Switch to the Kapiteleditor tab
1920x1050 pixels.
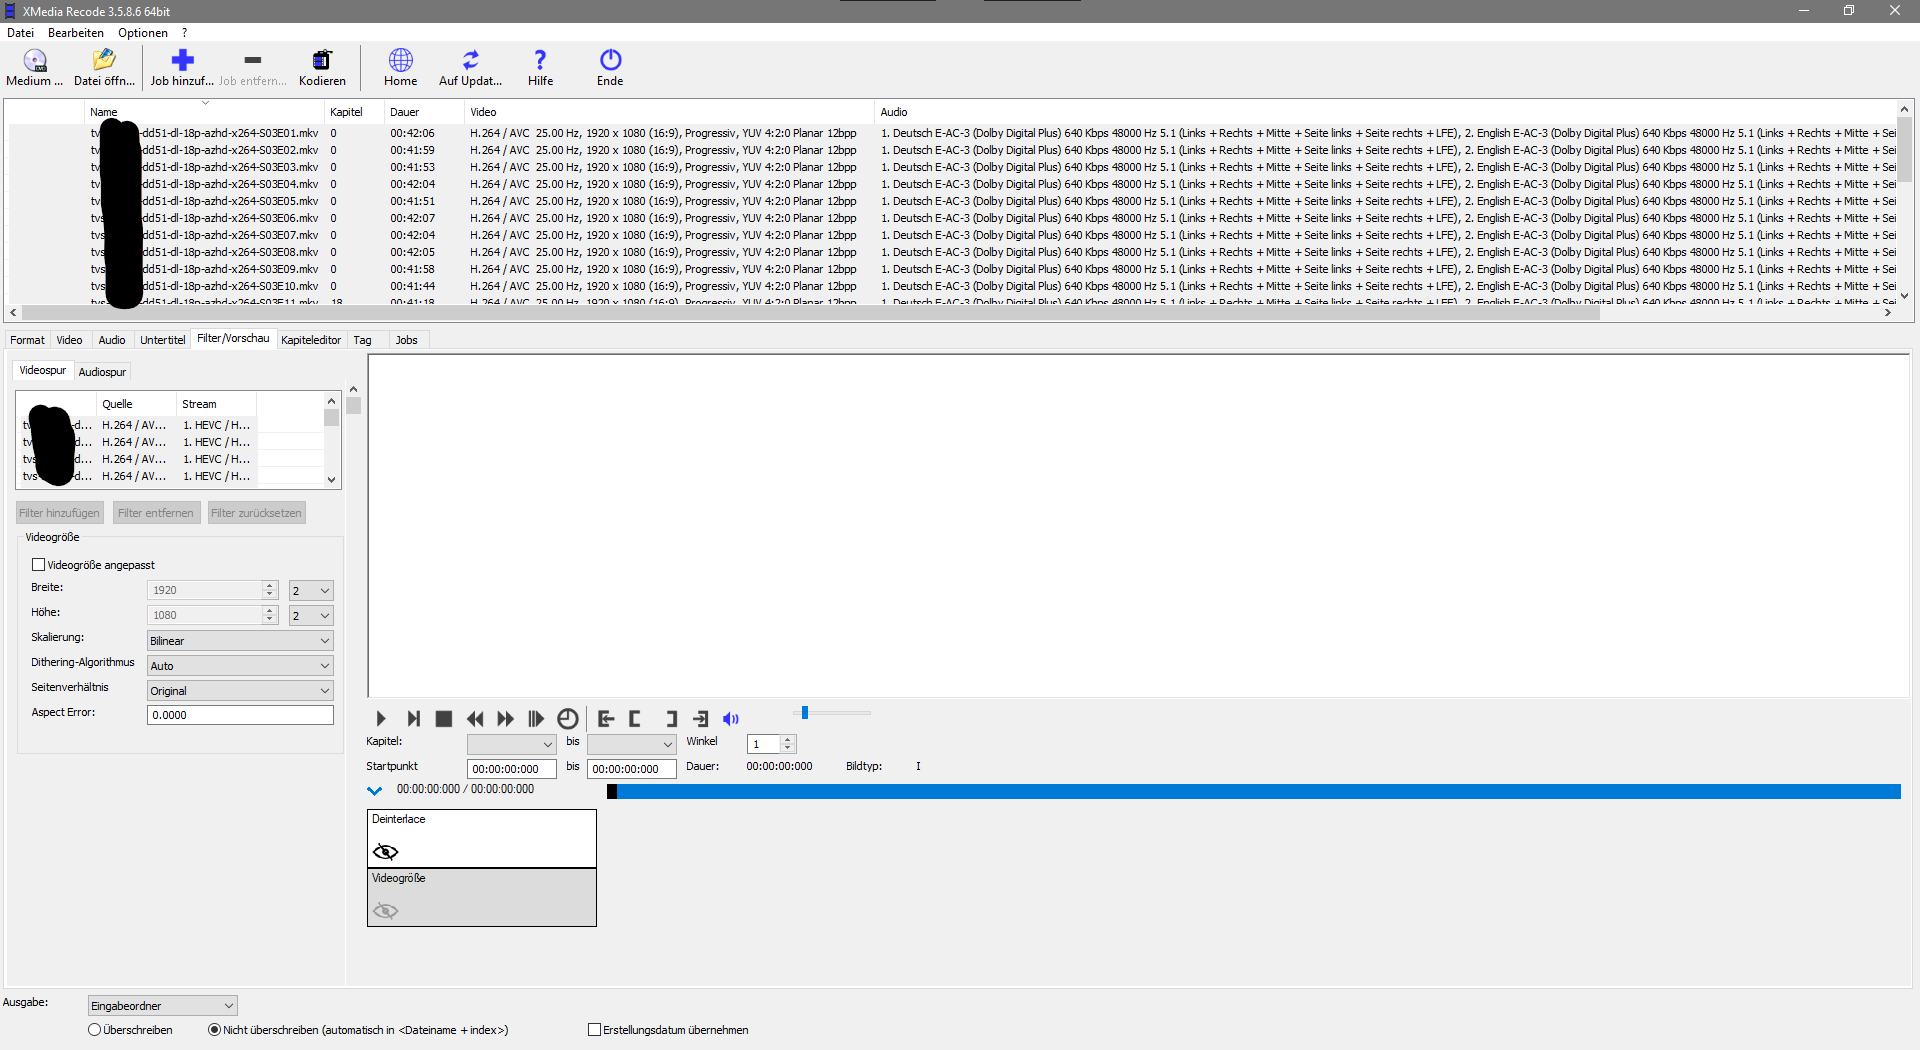point(311,340)
